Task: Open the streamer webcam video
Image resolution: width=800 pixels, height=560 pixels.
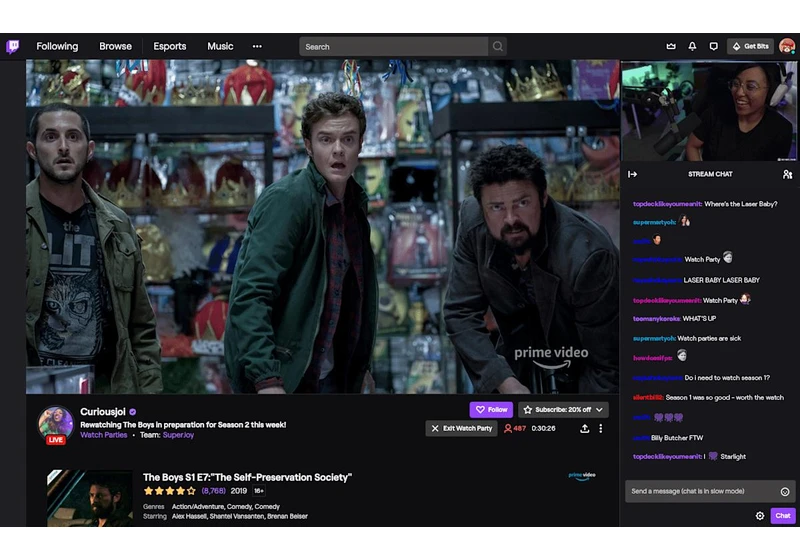Action: click(709, 111)
